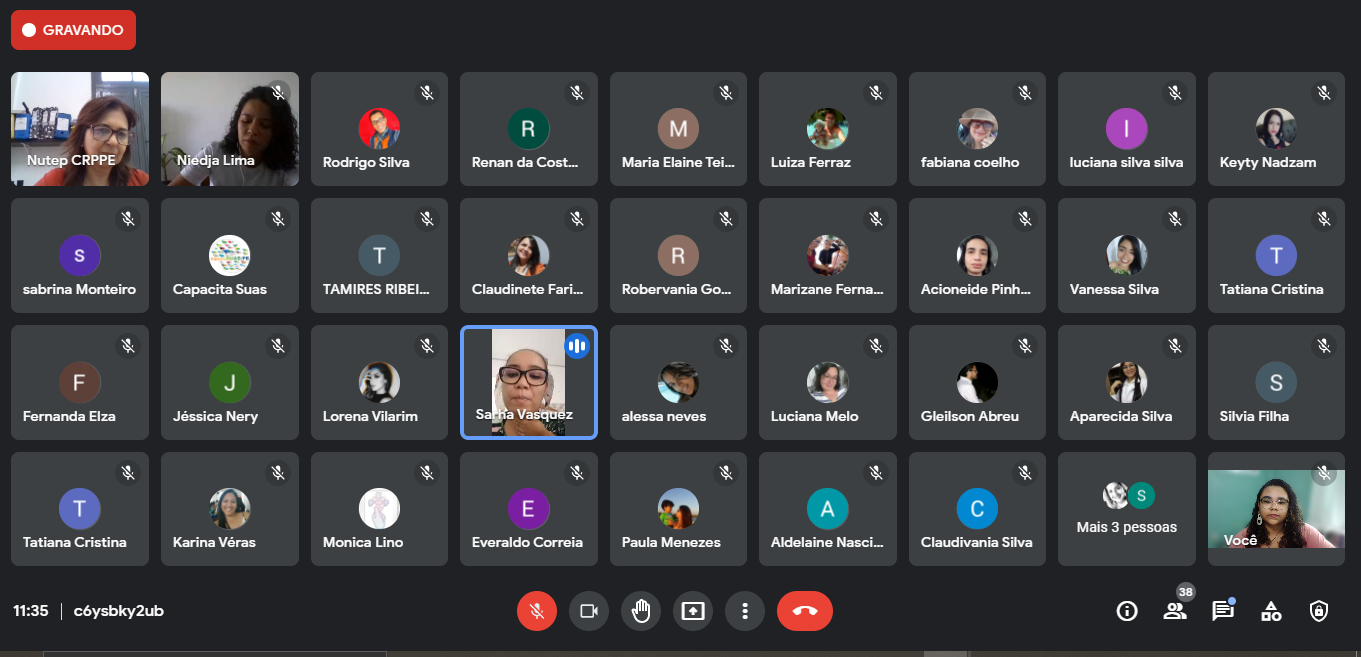1361x657 pixels.
Task: Open host controls lock icon
Action: 1319,611
